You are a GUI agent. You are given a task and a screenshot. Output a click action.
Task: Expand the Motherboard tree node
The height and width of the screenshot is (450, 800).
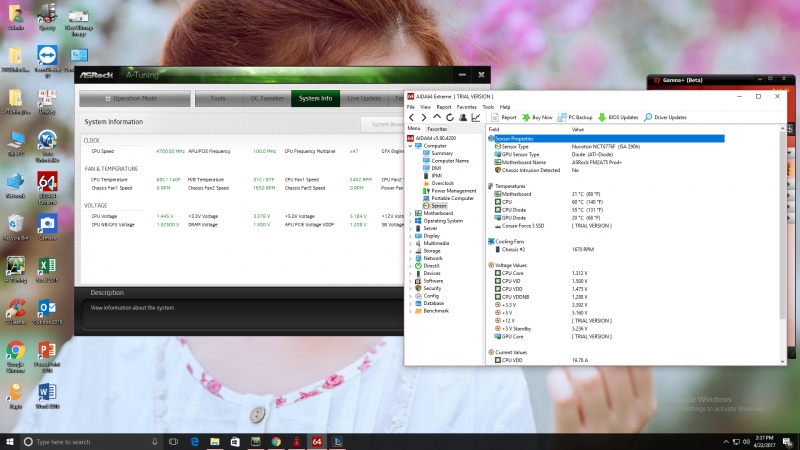point(411,213)
